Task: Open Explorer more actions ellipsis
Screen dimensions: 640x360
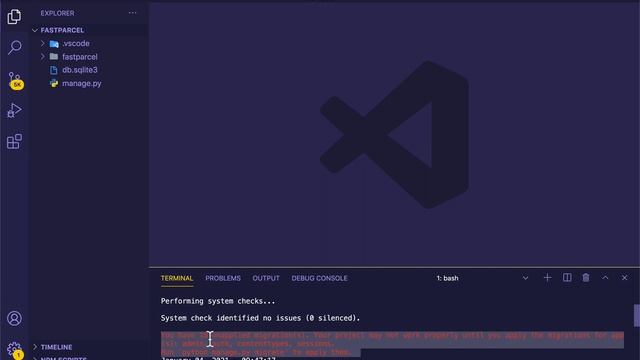Action: click(x=133, y=13)
